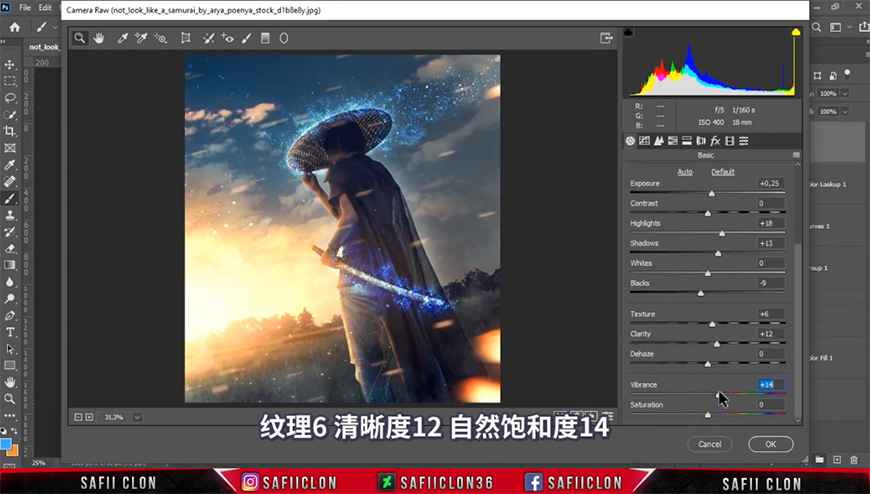Click the Default tone link
The image size is (870, 494).
723,172
